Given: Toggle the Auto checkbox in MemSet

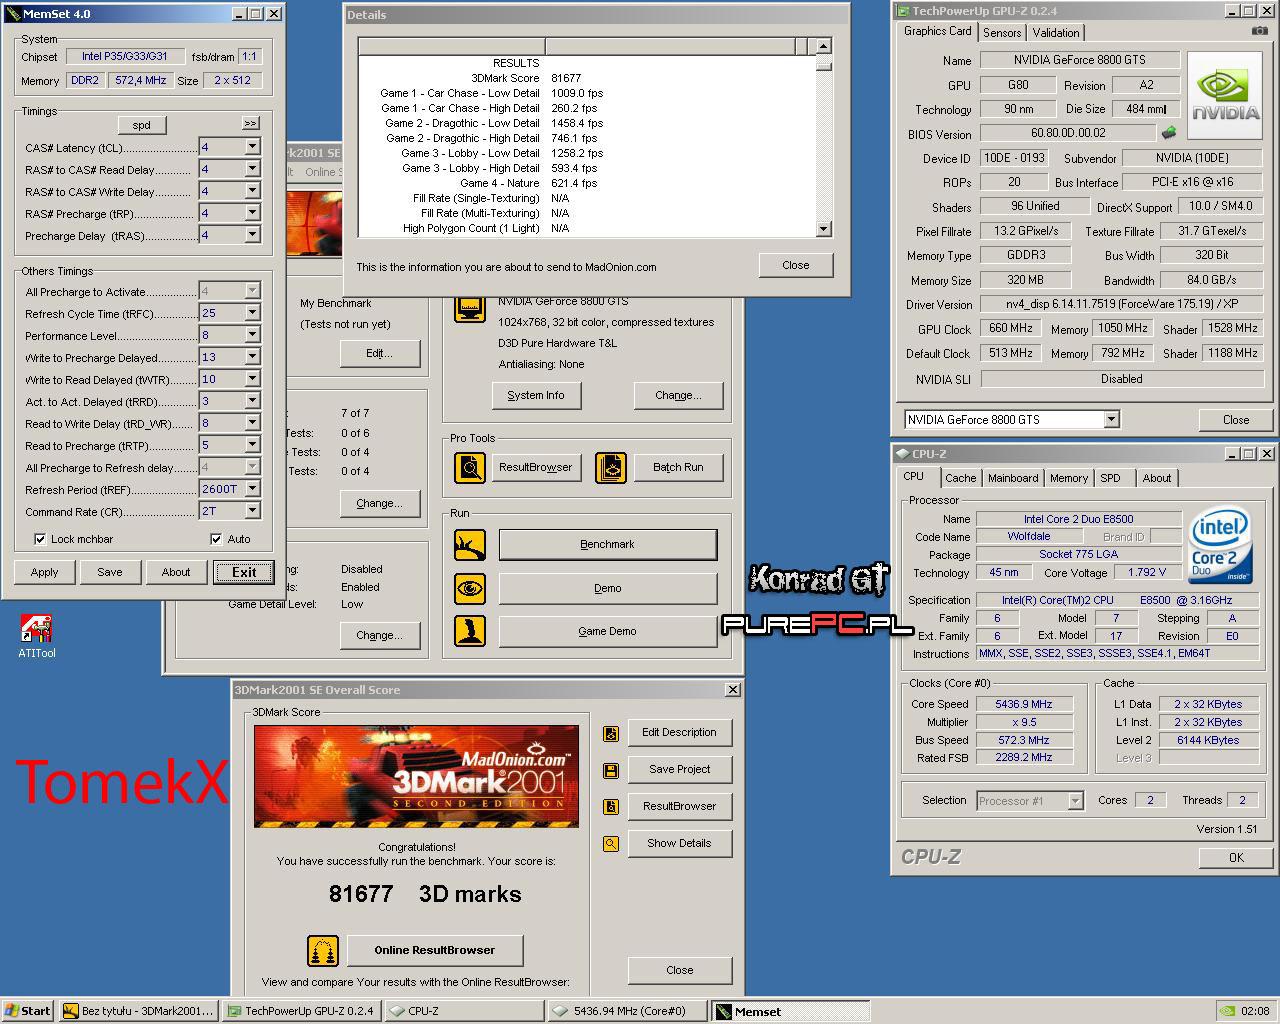Looking at the screenshot, I should click(x=216, y=539).
